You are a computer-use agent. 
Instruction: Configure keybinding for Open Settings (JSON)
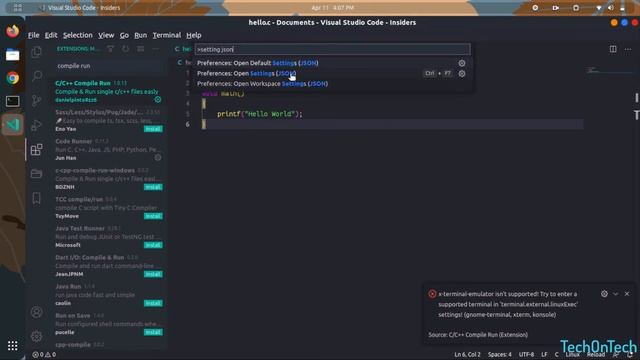pos(462,73)
